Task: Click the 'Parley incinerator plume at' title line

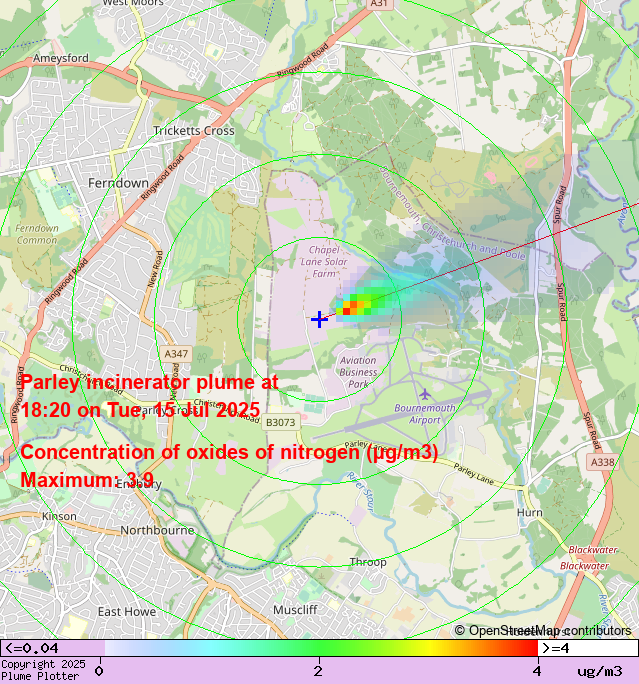Action: (x=149, y=383)
